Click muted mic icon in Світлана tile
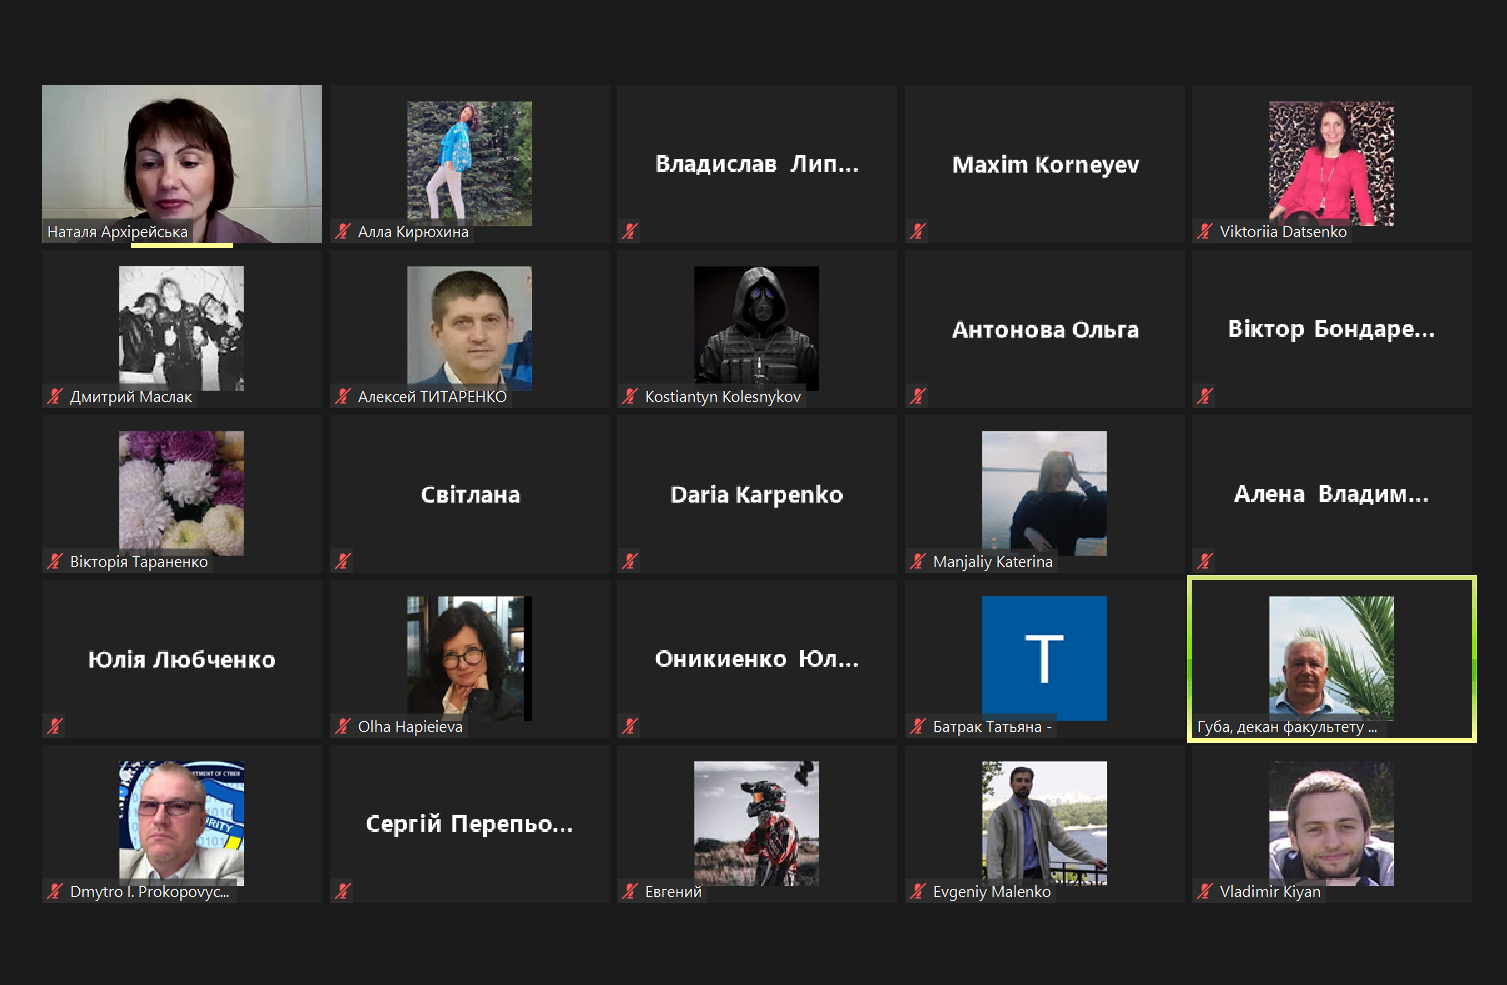1507x985 pixels. (343, 561)
